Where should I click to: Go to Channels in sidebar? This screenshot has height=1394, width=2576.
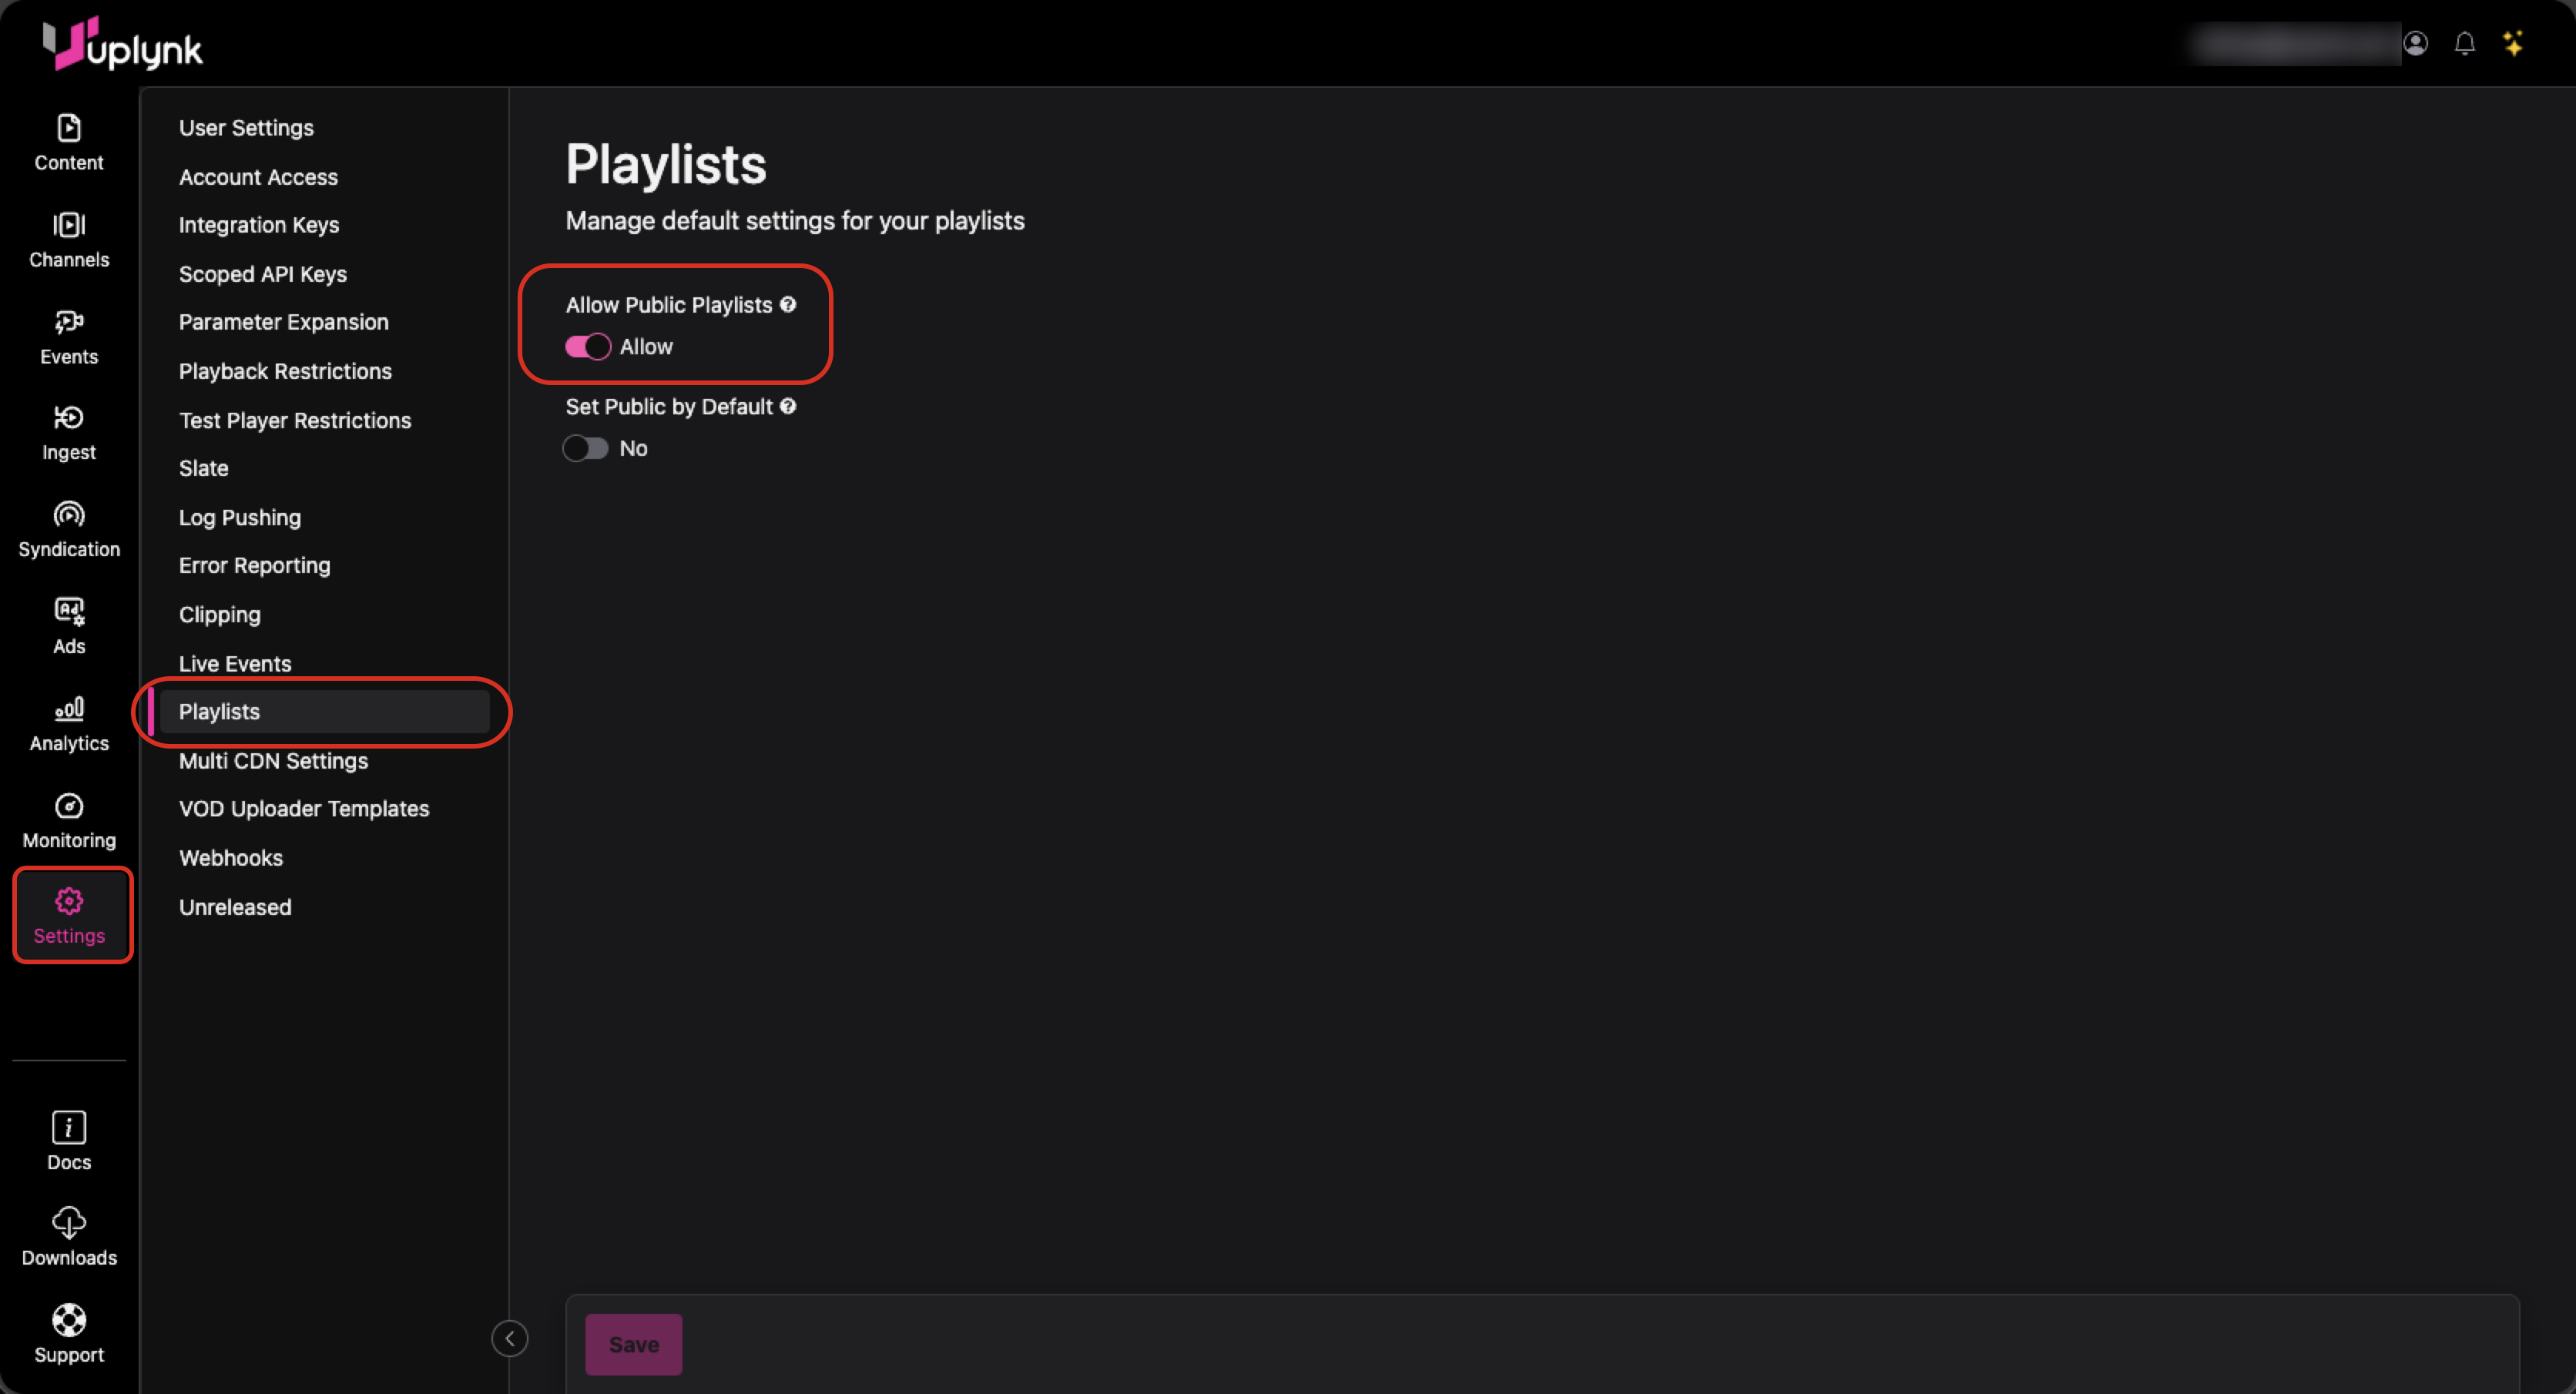point(68,239)
